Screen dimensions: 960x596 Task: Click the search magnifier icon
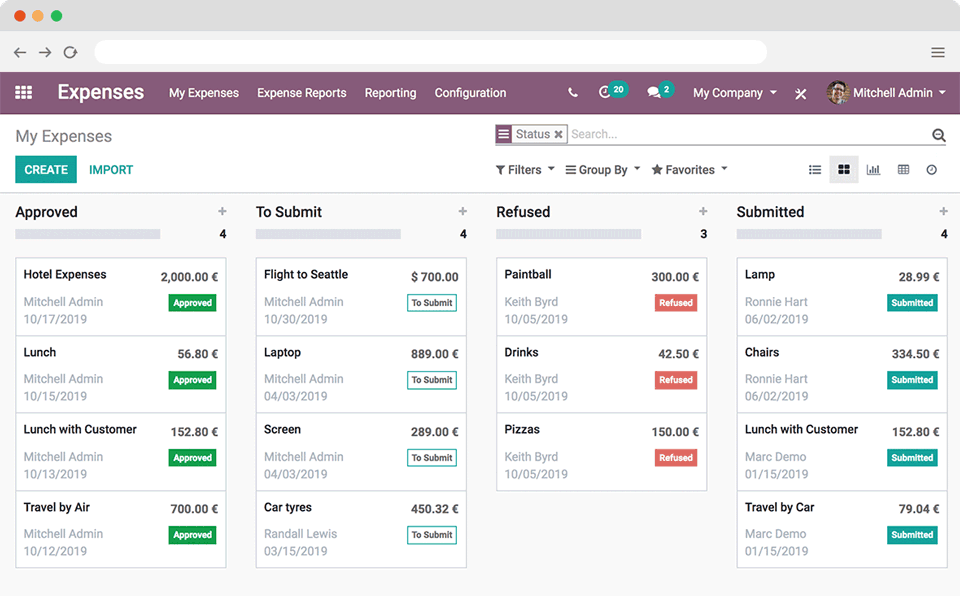pos(938,135)
